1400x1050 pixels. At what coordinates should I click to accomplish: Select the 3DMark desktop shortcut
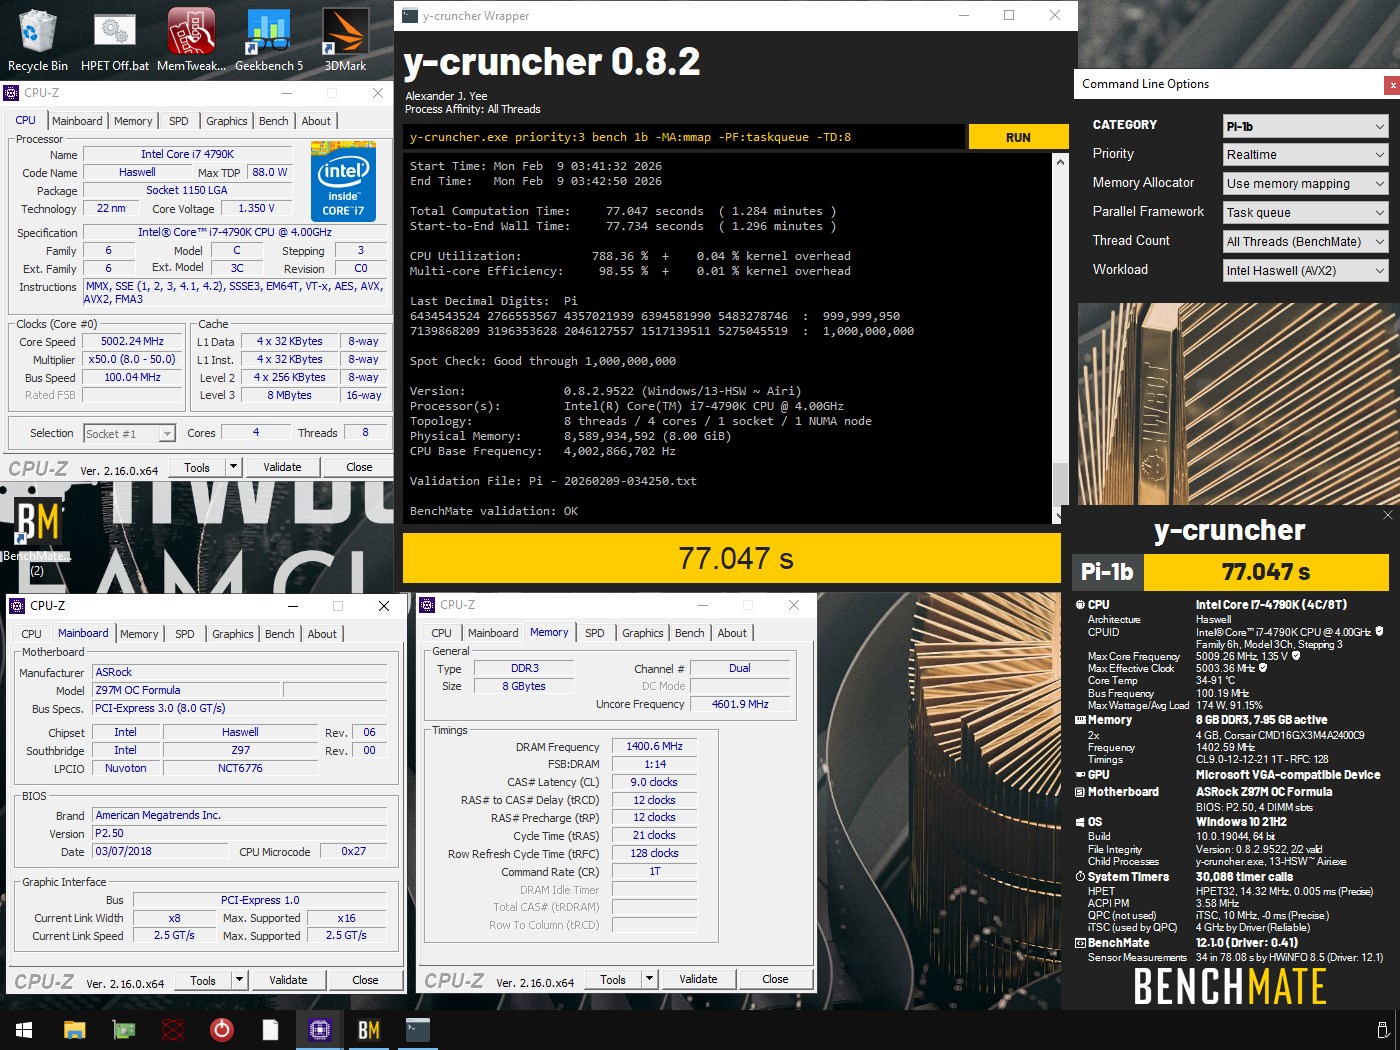click(345, 41)
